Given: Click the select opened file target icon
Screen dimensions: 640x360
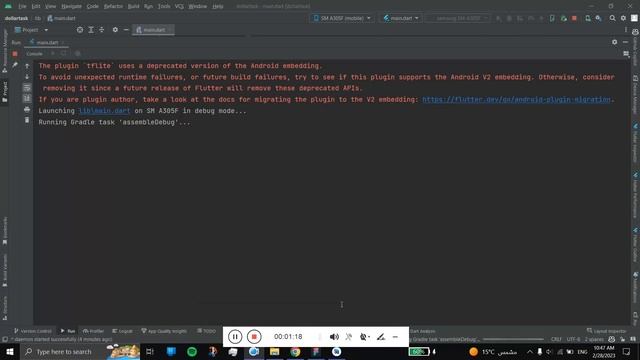Looking at the screenshot, I should coord(80,30).
